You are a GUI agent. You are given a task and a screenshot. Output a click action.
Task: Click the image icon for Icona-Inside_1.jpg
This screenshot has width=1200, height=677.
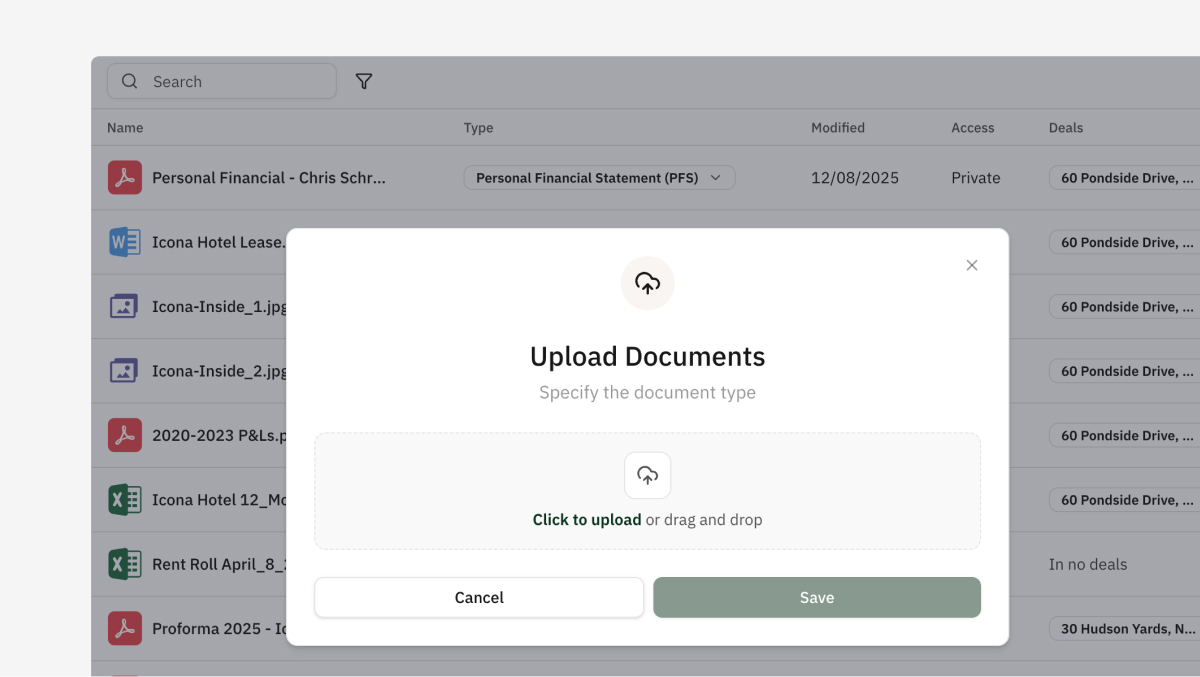tap(125, 307)
